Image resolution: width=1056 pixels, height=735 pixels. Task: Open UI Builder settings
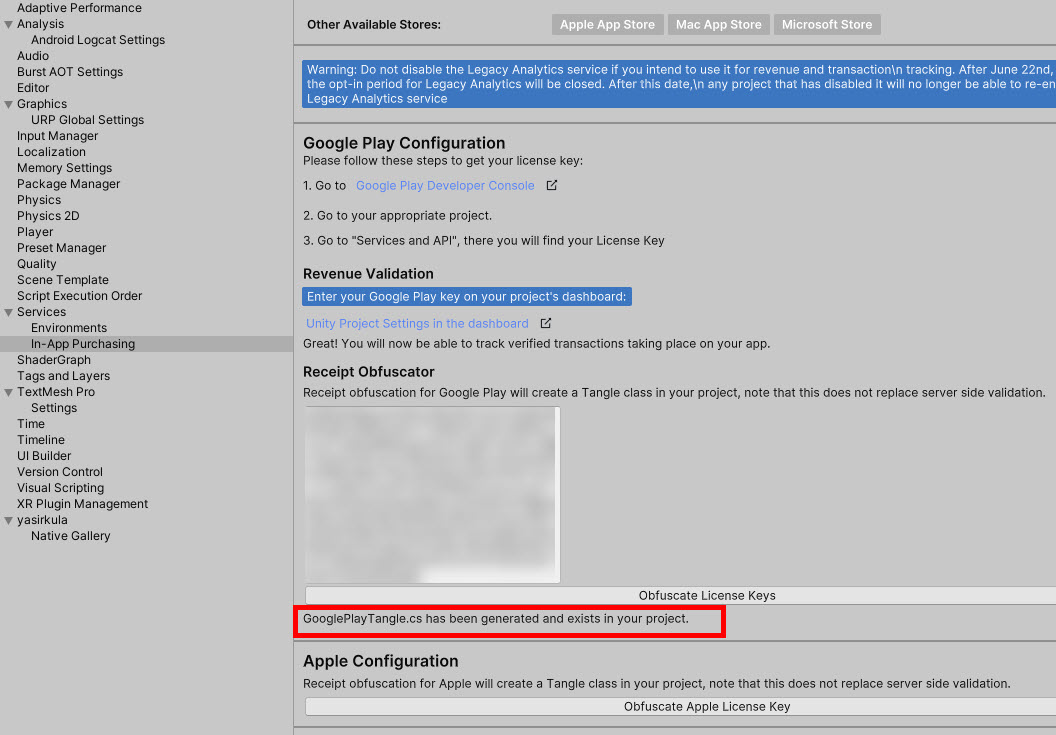pyautogui.click(x=44, y=456)
